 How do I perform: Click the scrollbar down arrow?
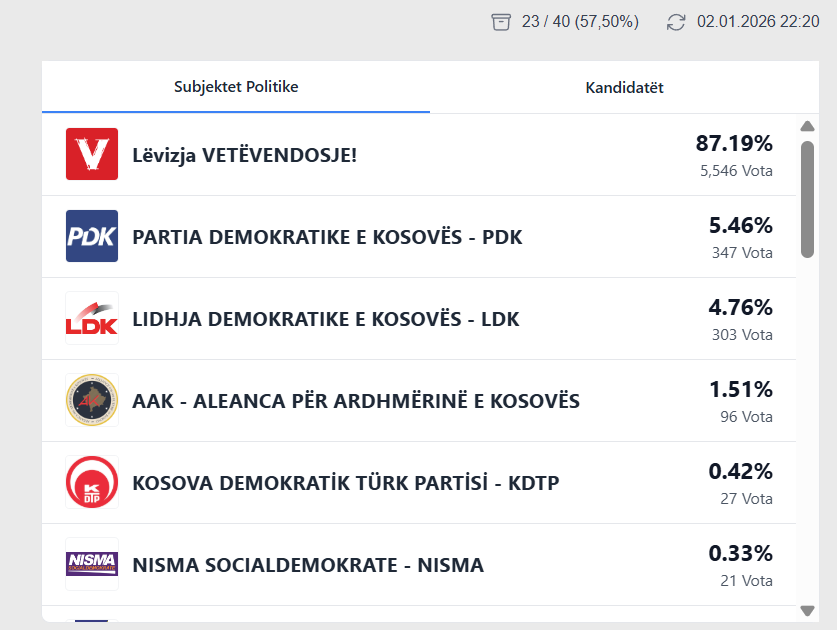pyautogui.click(x=808, y=610)
